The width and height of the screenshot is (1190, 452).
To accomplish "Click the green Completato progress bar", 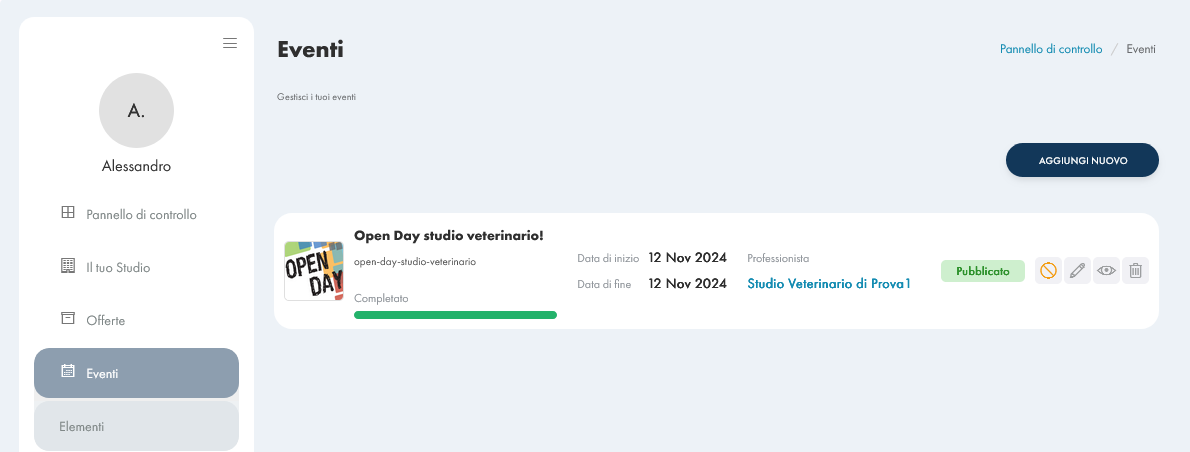I will pos(455,315).
